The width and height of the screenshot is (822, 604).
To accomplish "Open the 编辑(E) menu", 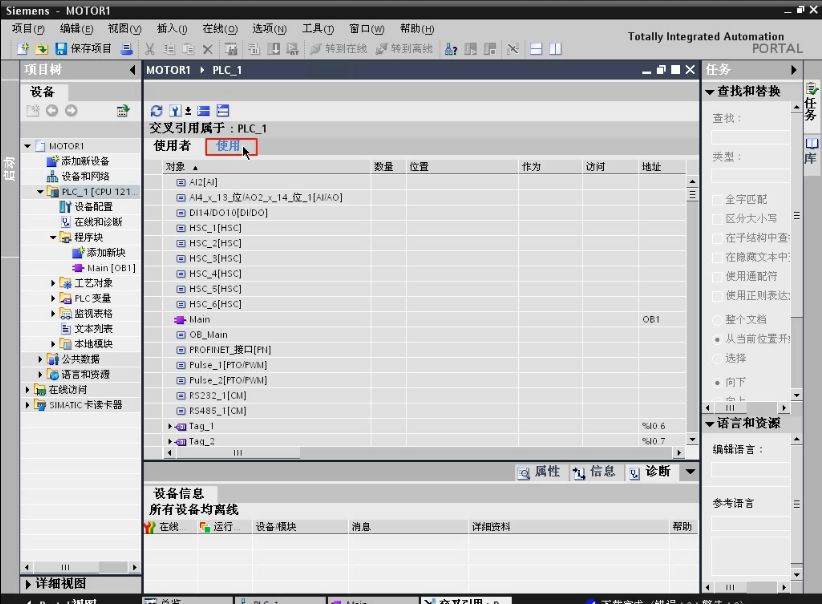I will (77, 28).
